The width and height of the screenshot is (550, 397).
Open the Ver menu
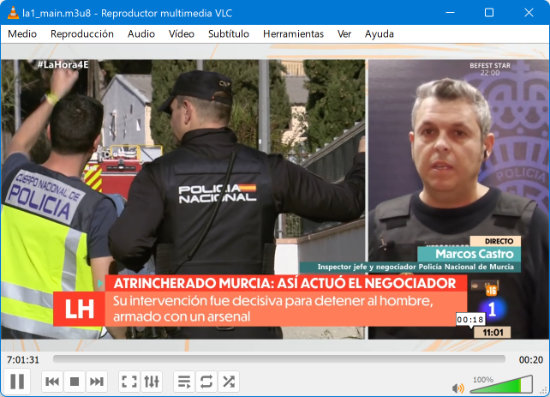coord(344,34)
